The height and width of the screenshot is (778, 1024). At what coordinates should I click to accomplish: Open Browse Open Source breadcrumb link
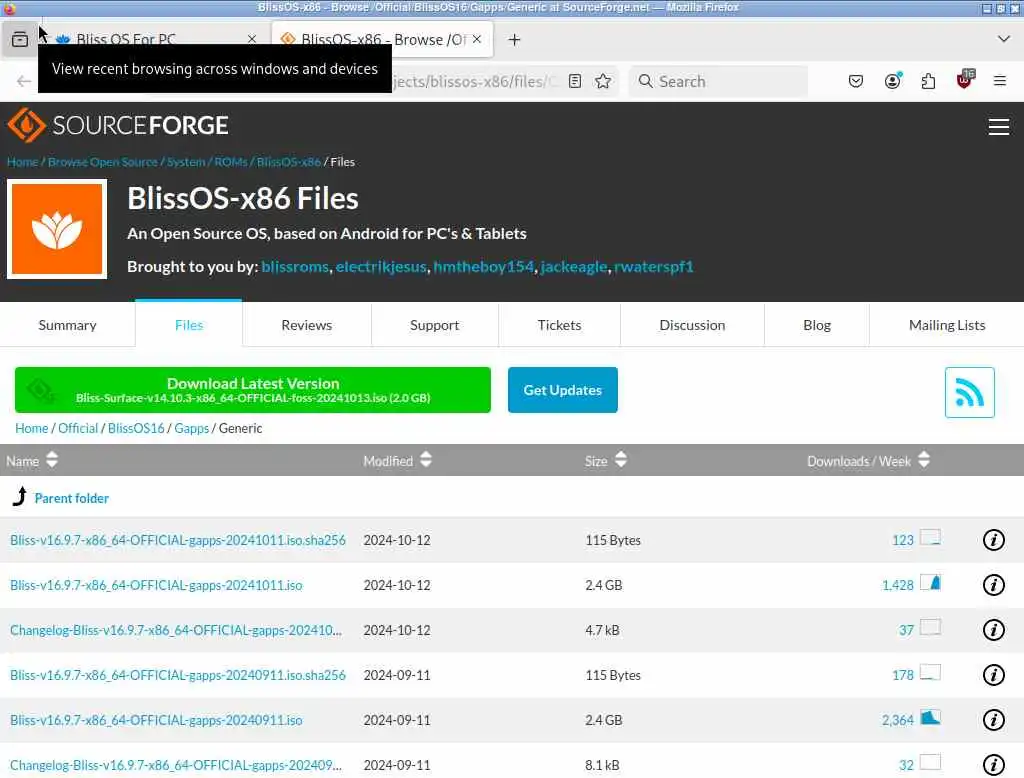point(103,162)
